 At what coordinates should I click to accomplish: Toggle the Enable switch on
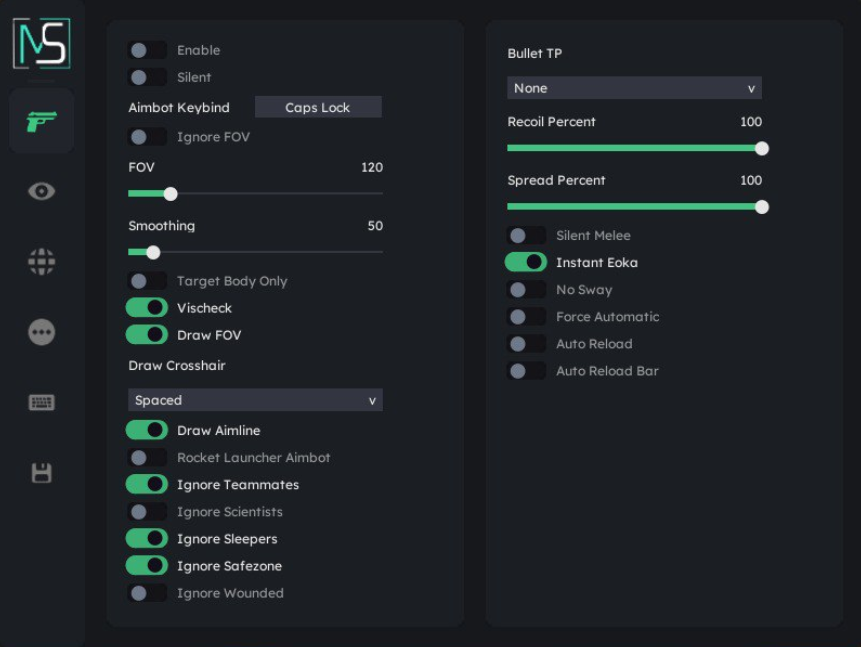[x=147, y=50]
